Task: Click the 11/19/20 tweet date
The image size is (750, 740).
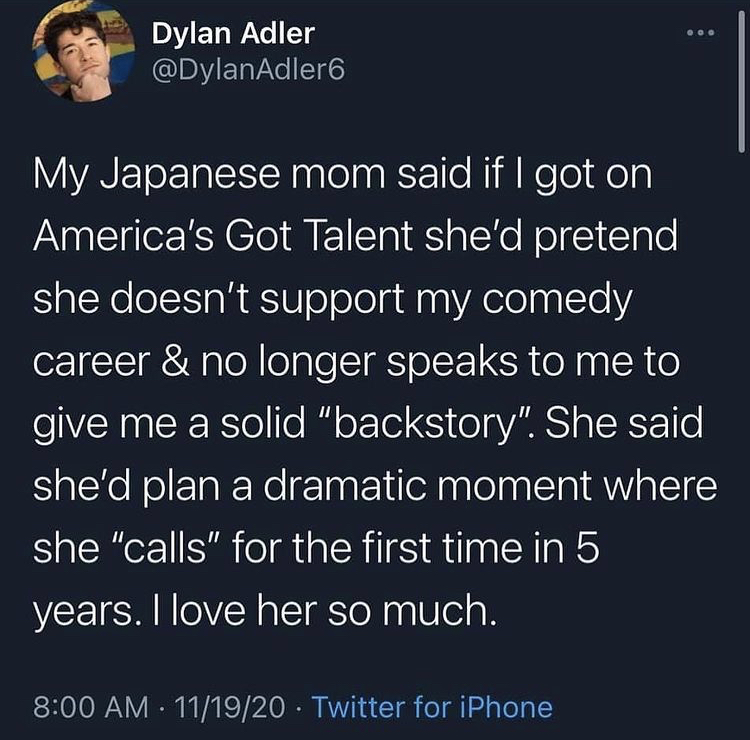Action: click(x=230, y=707)
